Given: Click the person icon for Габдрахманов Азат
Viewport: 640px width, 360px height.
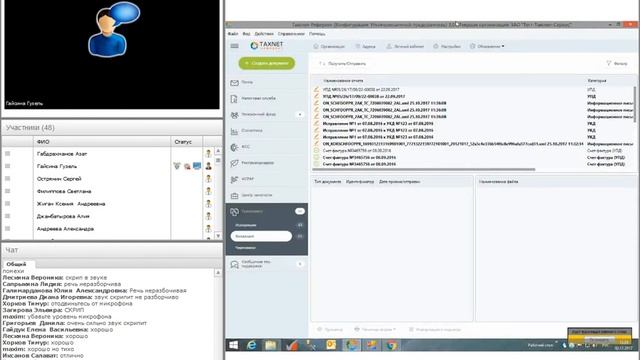Looking at the screenshot, I should click(x=209, y=153).
